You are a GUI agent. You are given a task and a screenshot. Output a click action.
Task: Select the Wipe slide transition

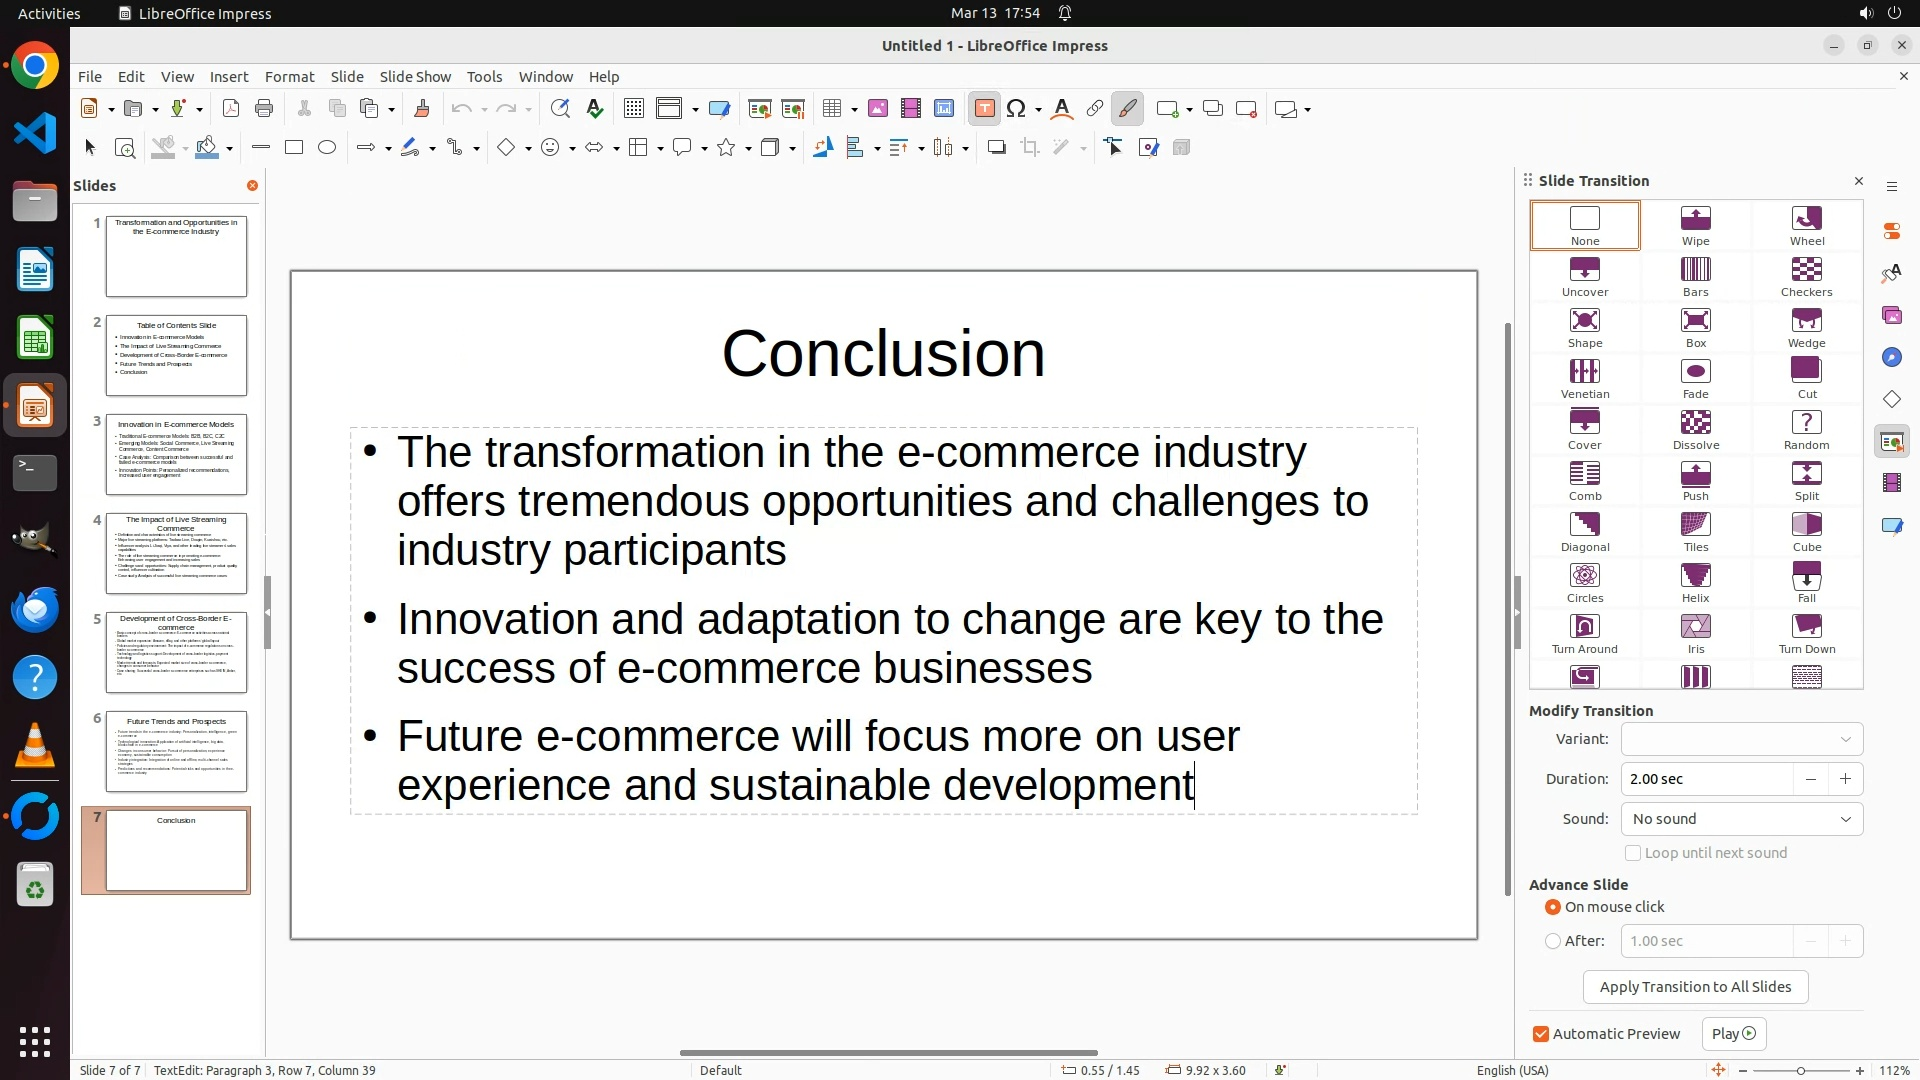click(1695, 225)
